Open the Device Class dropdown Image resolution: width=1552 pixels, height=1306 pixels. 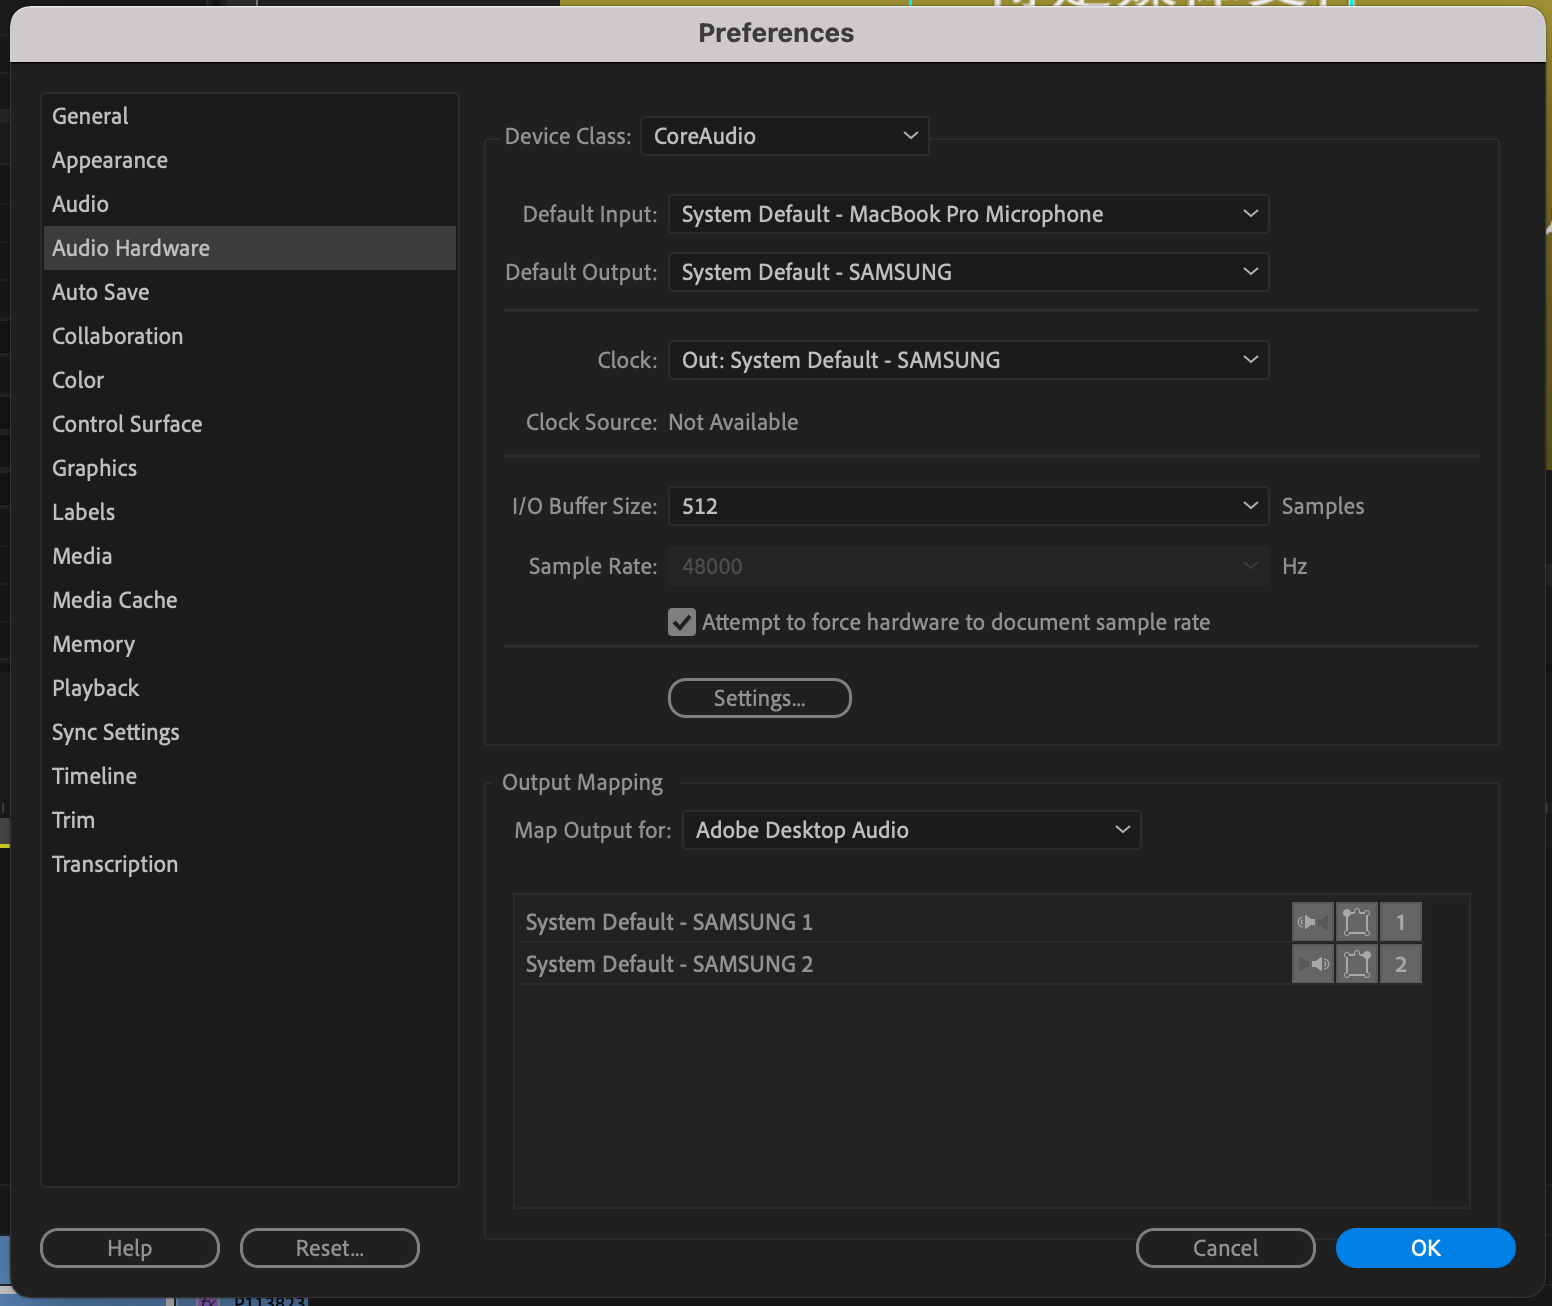point(785,136)
